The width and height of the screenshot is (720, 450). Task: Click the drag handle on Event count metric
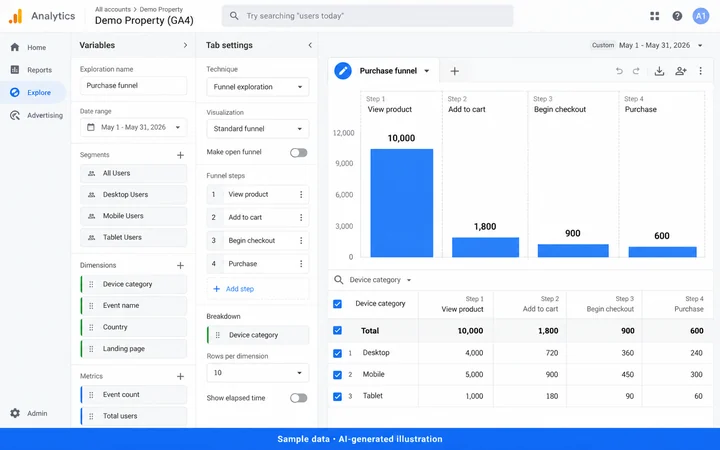91,395
